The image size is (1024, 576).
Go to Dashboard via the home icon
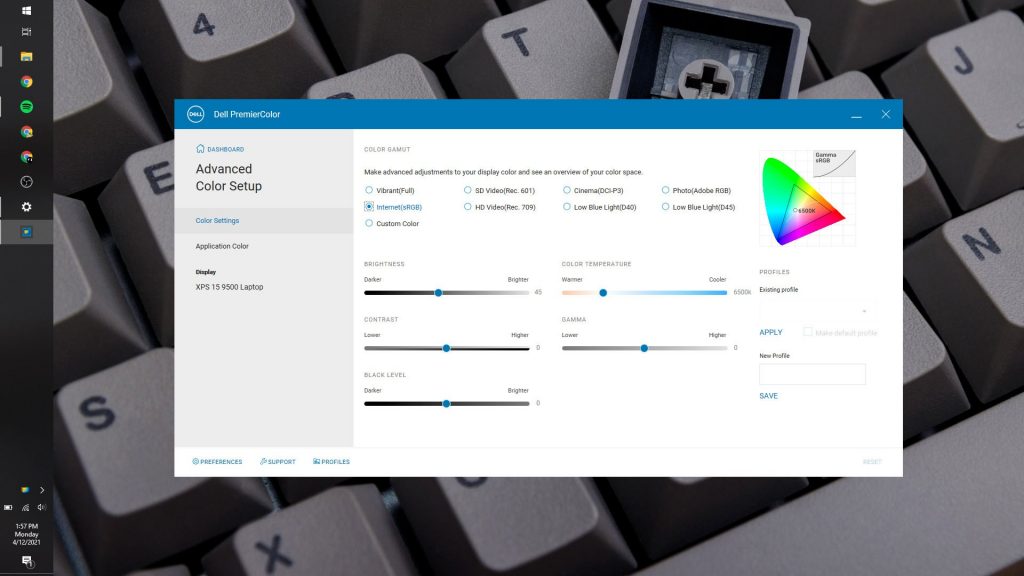tap(200, 149)
